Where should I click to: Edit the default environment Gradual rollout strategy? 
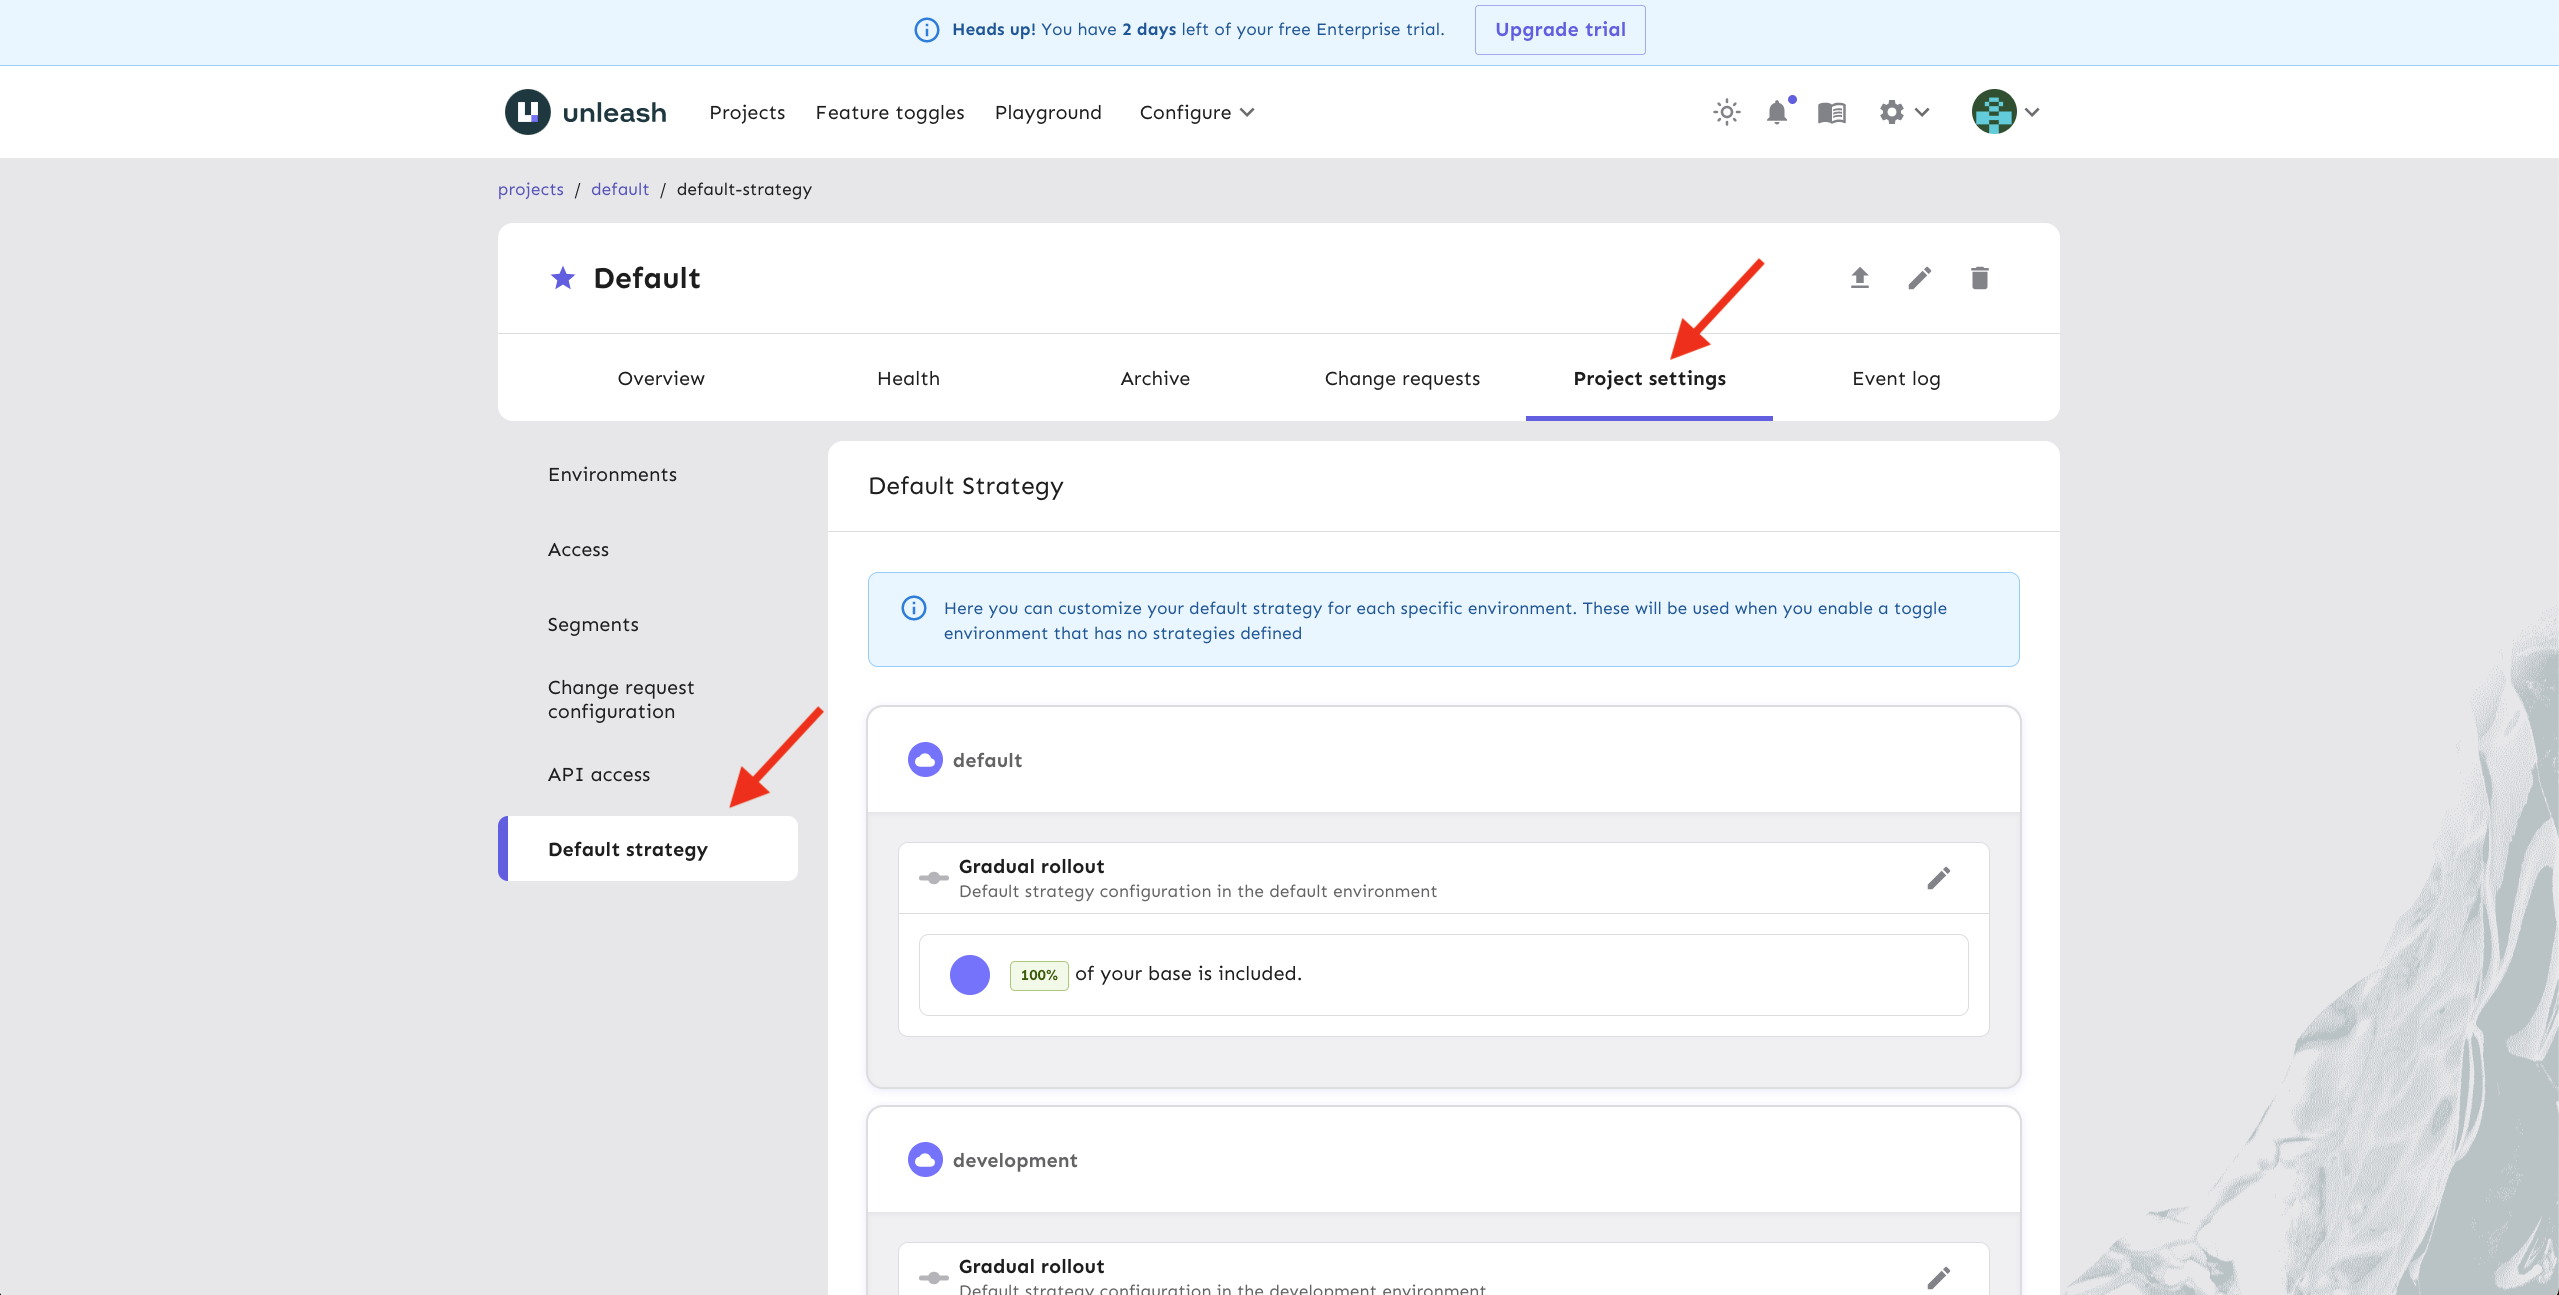tap(1938, 878)
